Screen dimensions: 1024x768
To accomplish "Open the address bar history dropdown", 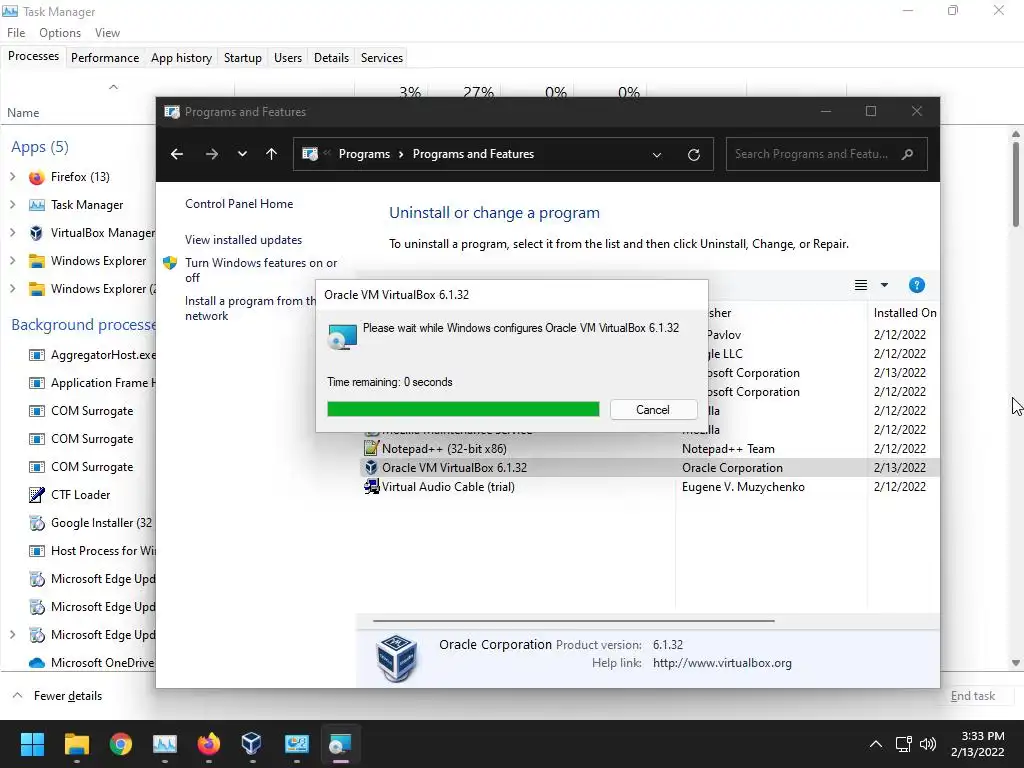I will pos(657,155).
